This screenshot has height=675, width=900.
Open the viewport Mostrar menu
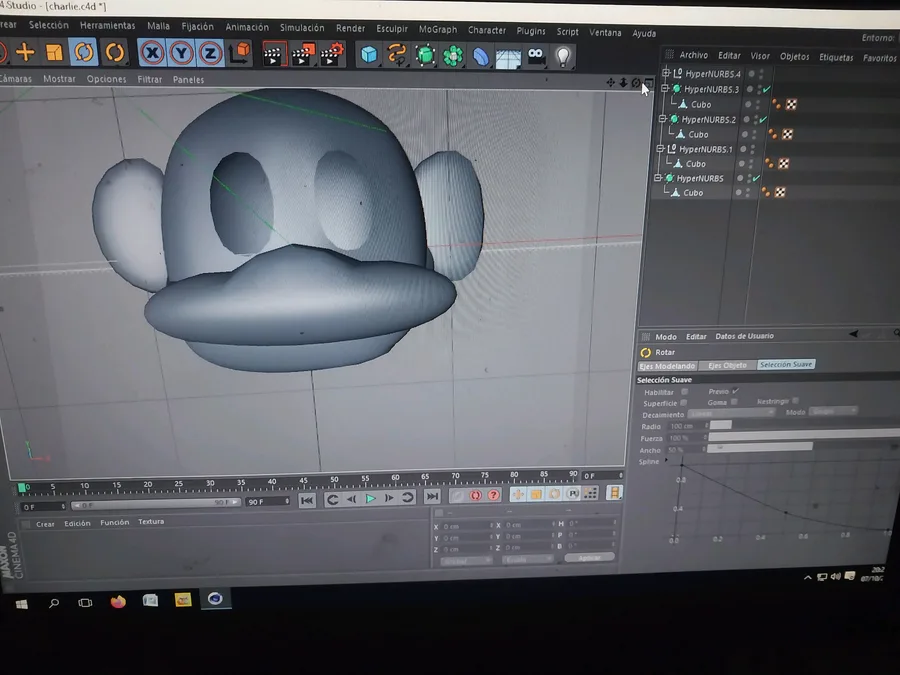[60, 79]
